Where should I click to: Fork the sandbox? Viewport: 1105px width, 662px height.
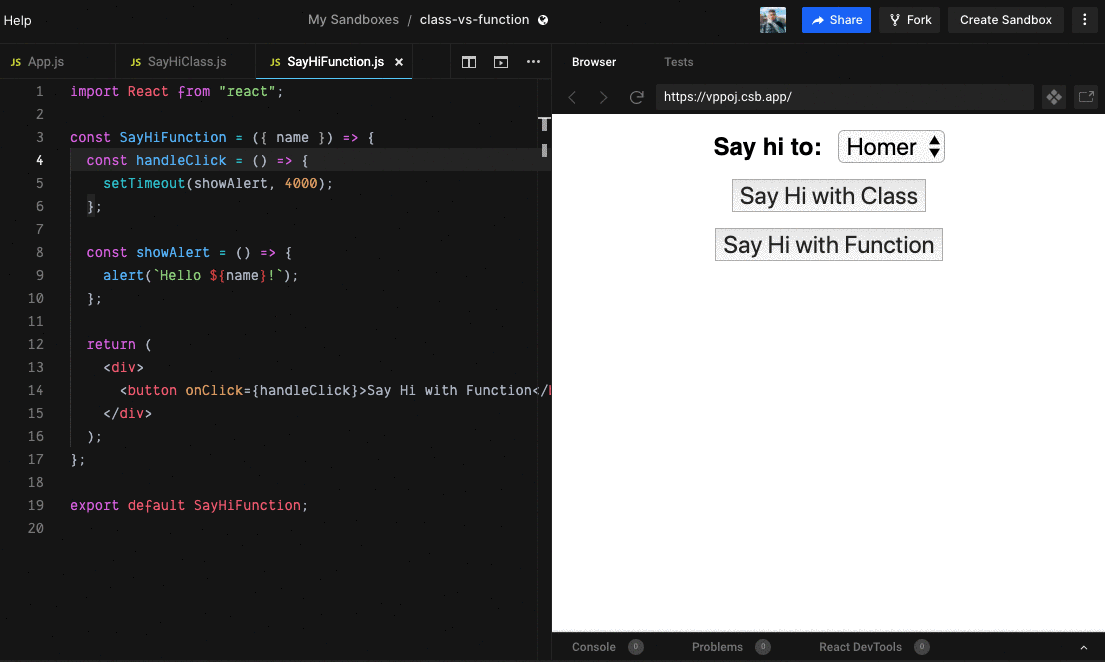point(909,19)
